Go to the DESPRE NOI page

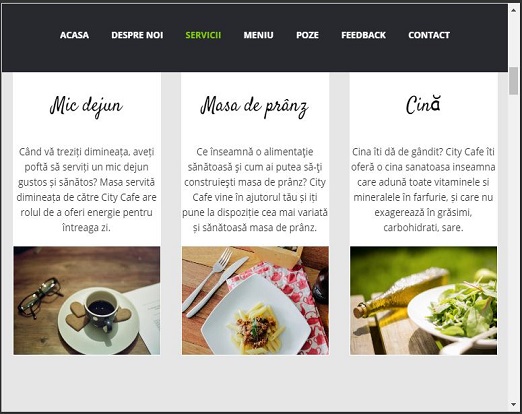(x=137, y=35)
